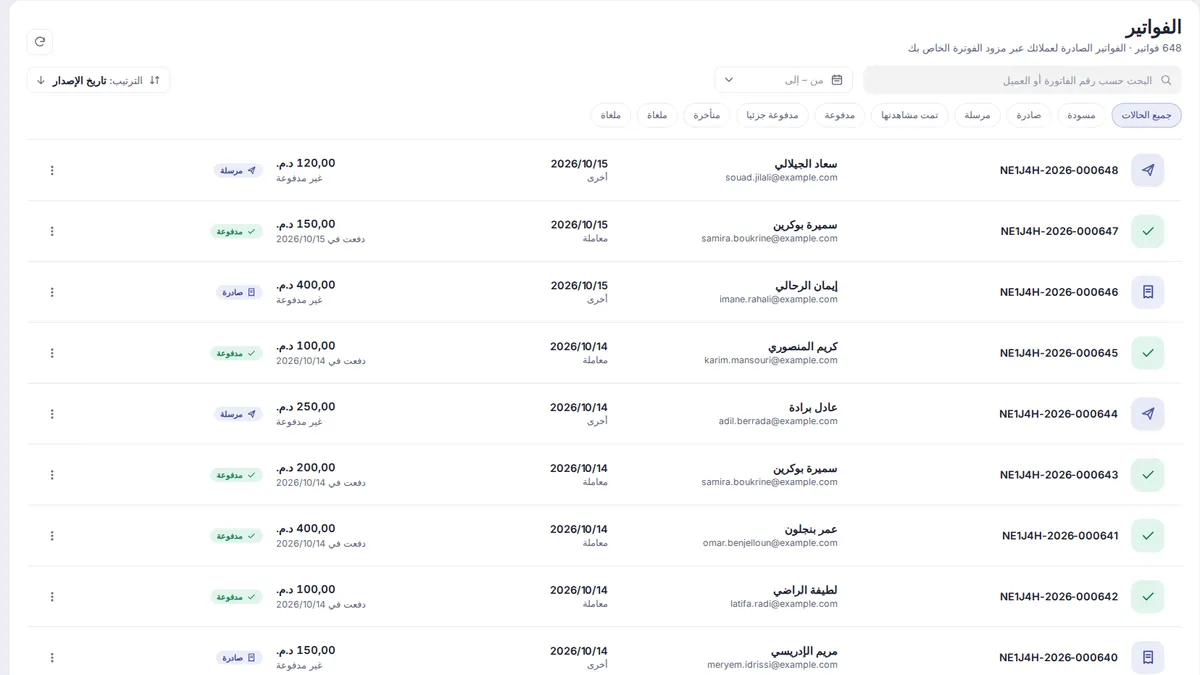Image resolution: width=1200 pixels, height=675 pixels.
Task: Click email meryem.idrissi@example.com
Action: click(773, 665)
